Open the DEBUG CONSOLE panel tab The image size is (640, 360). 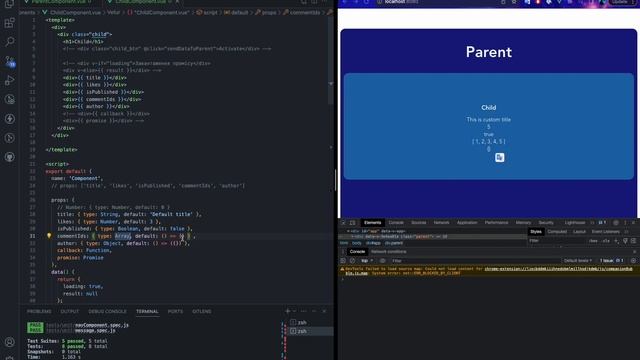pos(107,311)
